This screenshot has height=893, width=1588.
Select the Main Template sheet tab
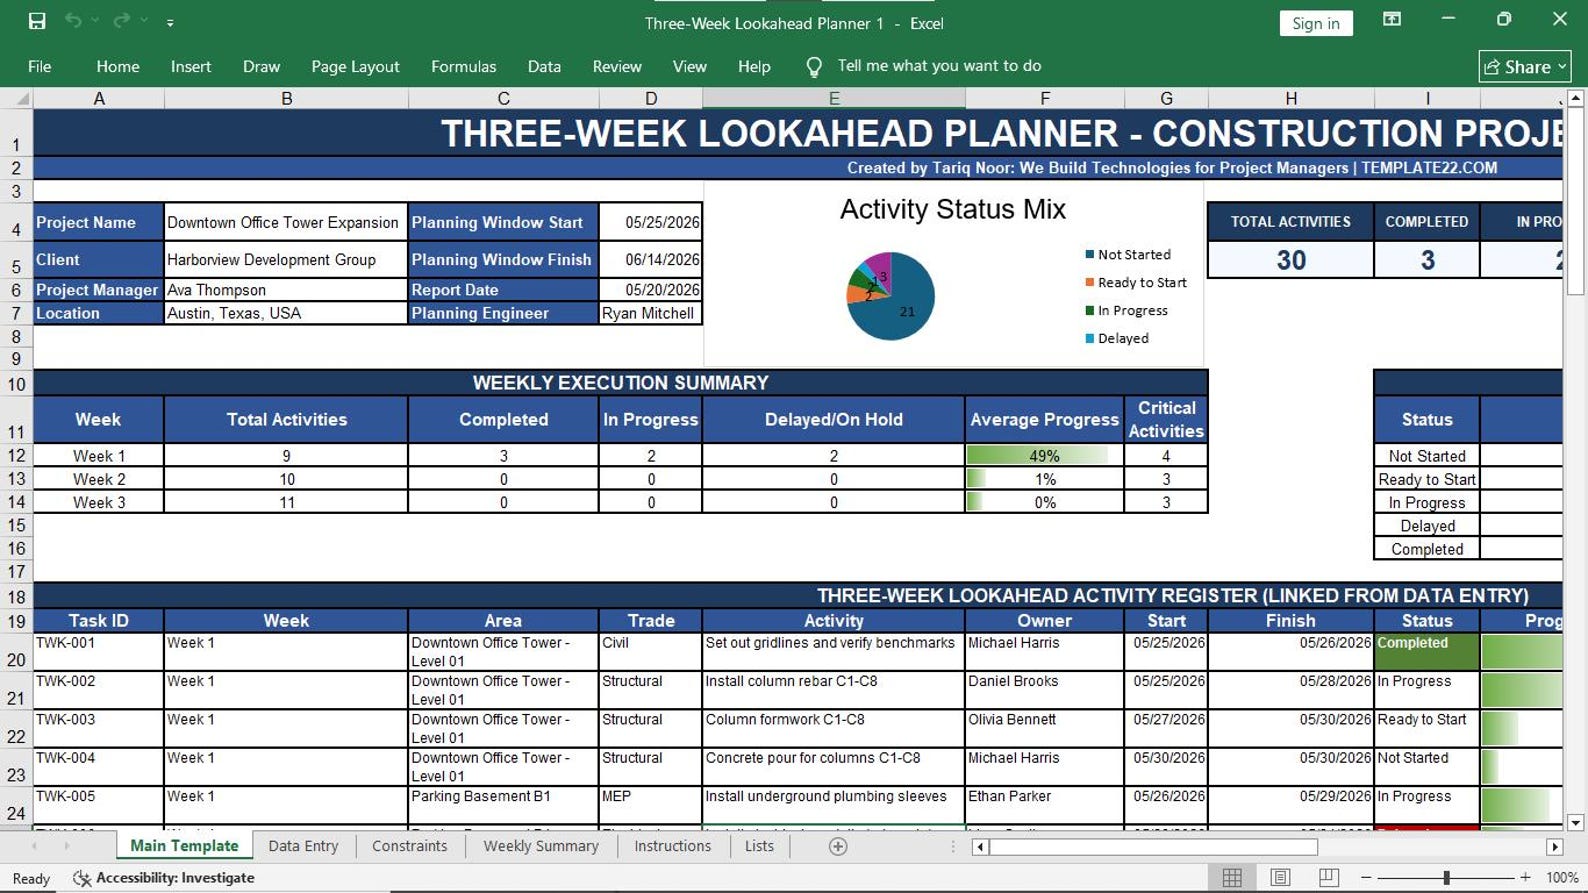pyautogui.click(x=184, y=846)
